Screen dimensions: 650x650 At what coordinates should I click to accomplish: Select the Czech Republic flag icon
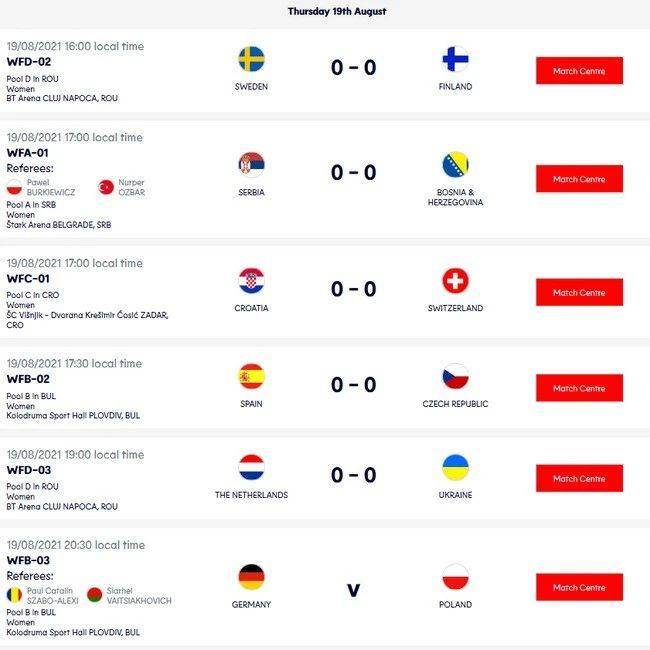coord(455,376)
